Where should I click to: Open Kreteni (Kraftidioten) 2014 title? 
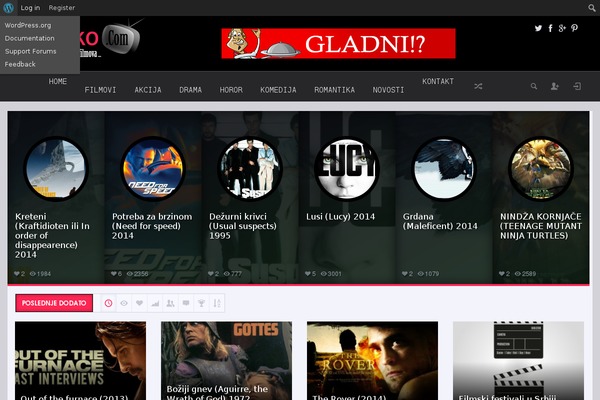point(52,235)
